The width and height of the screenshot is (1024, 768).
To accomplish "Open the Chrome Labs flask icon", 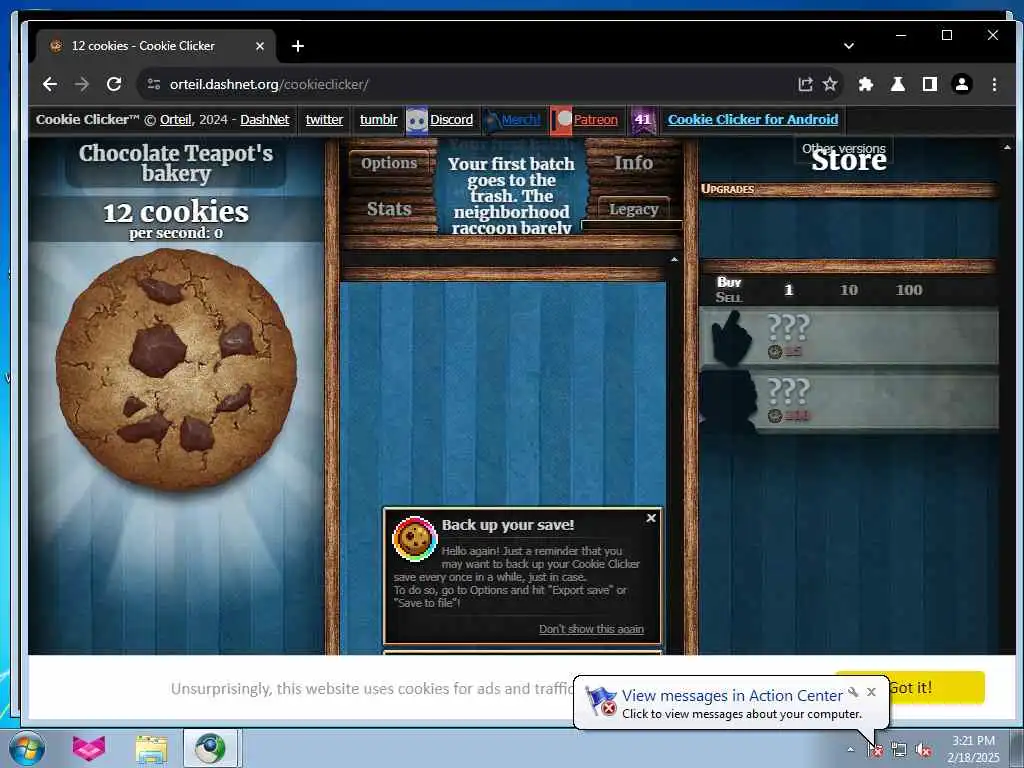I will [898, 84].
